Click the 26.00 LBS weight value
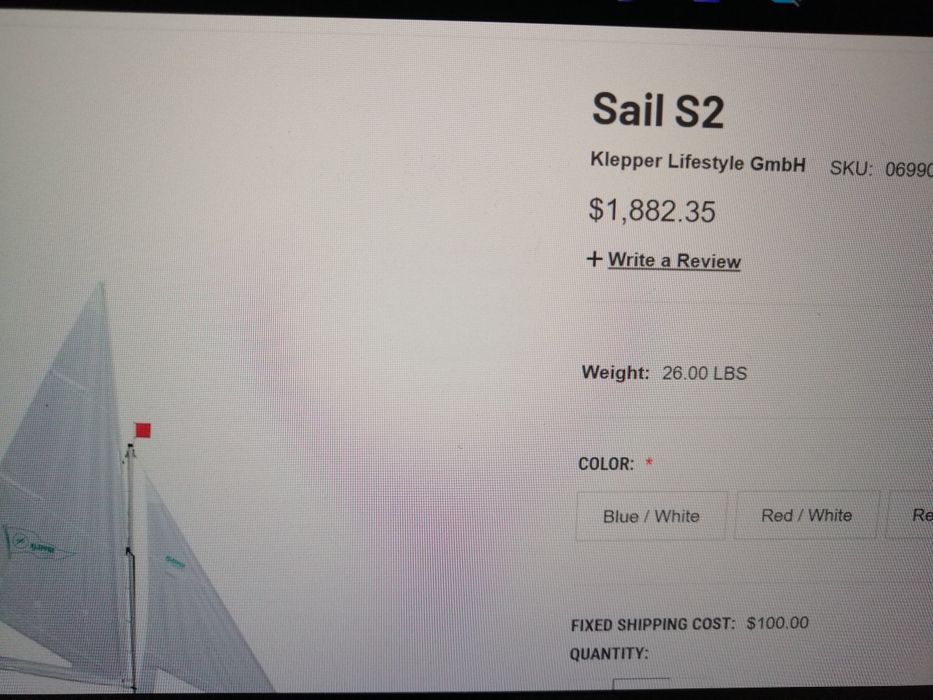The image size is (933, 700). click(705, 373)
